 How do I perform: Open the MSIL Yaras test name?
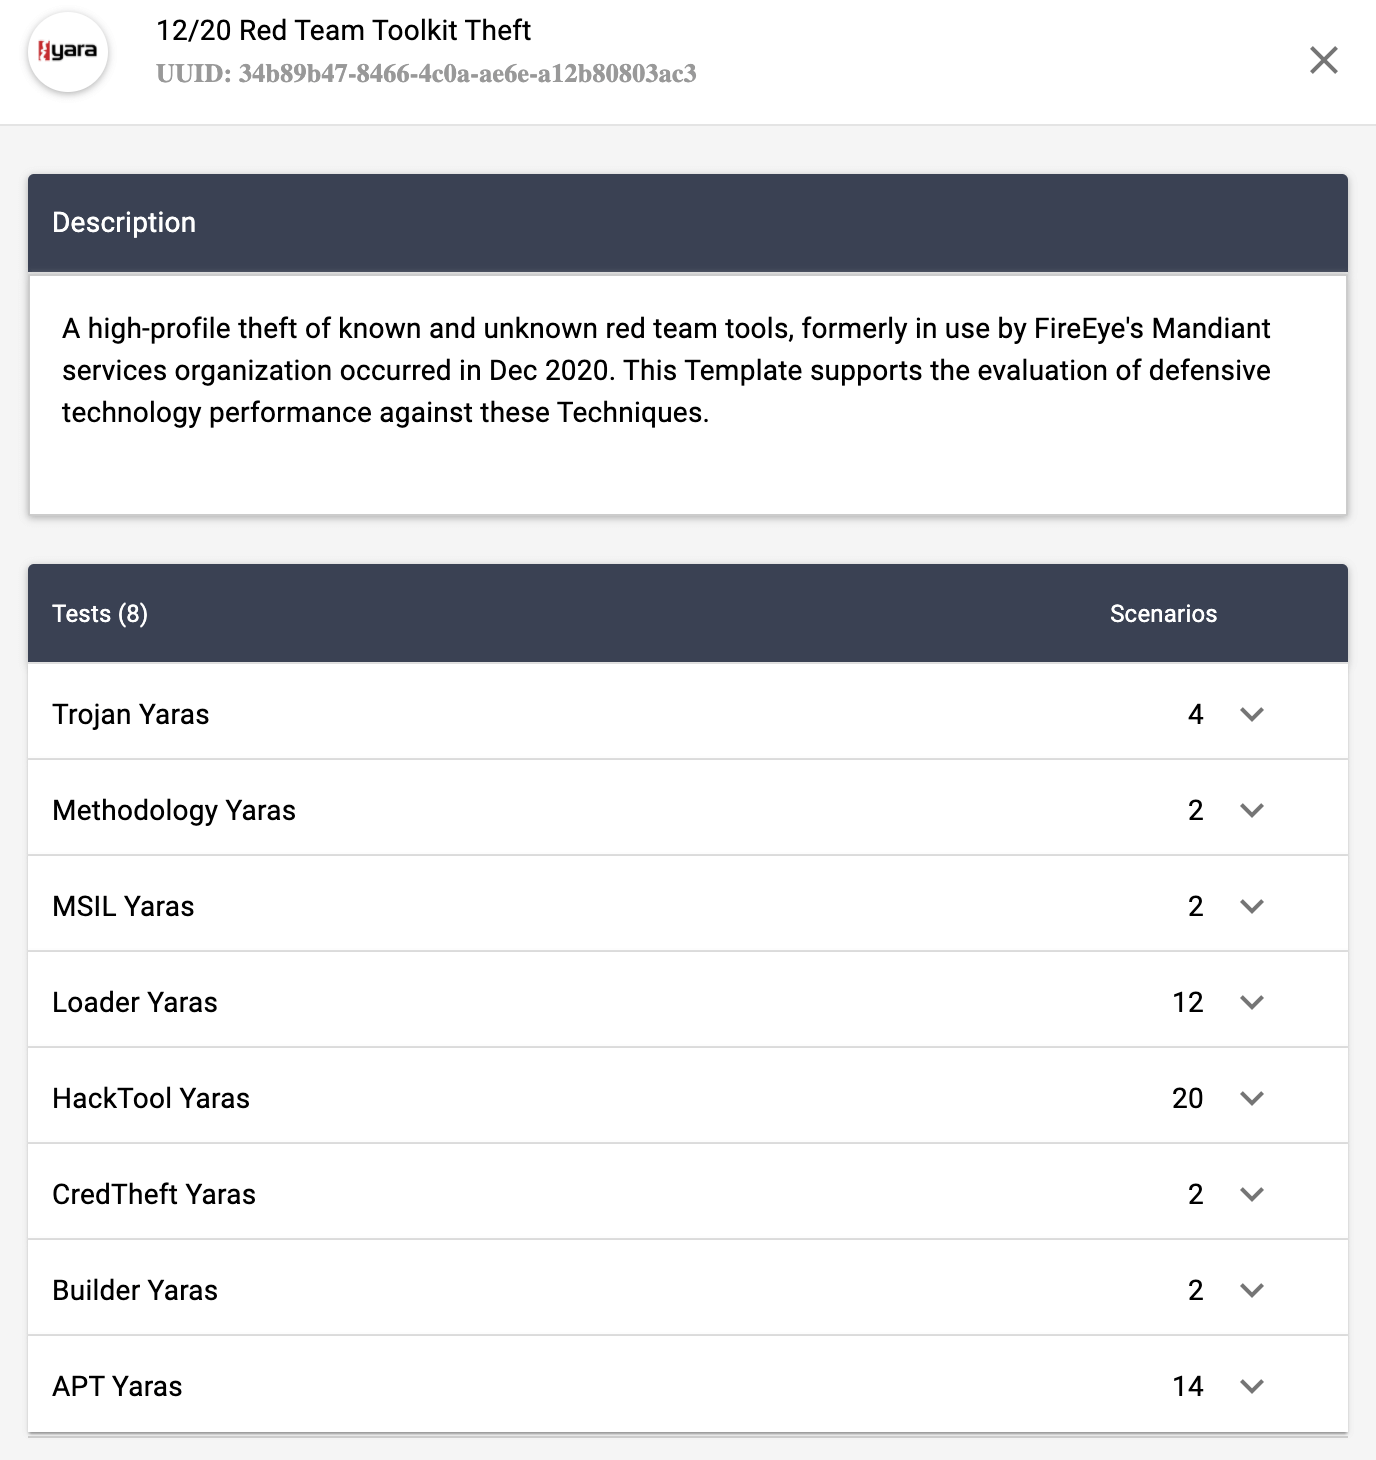tap(123, 906)
